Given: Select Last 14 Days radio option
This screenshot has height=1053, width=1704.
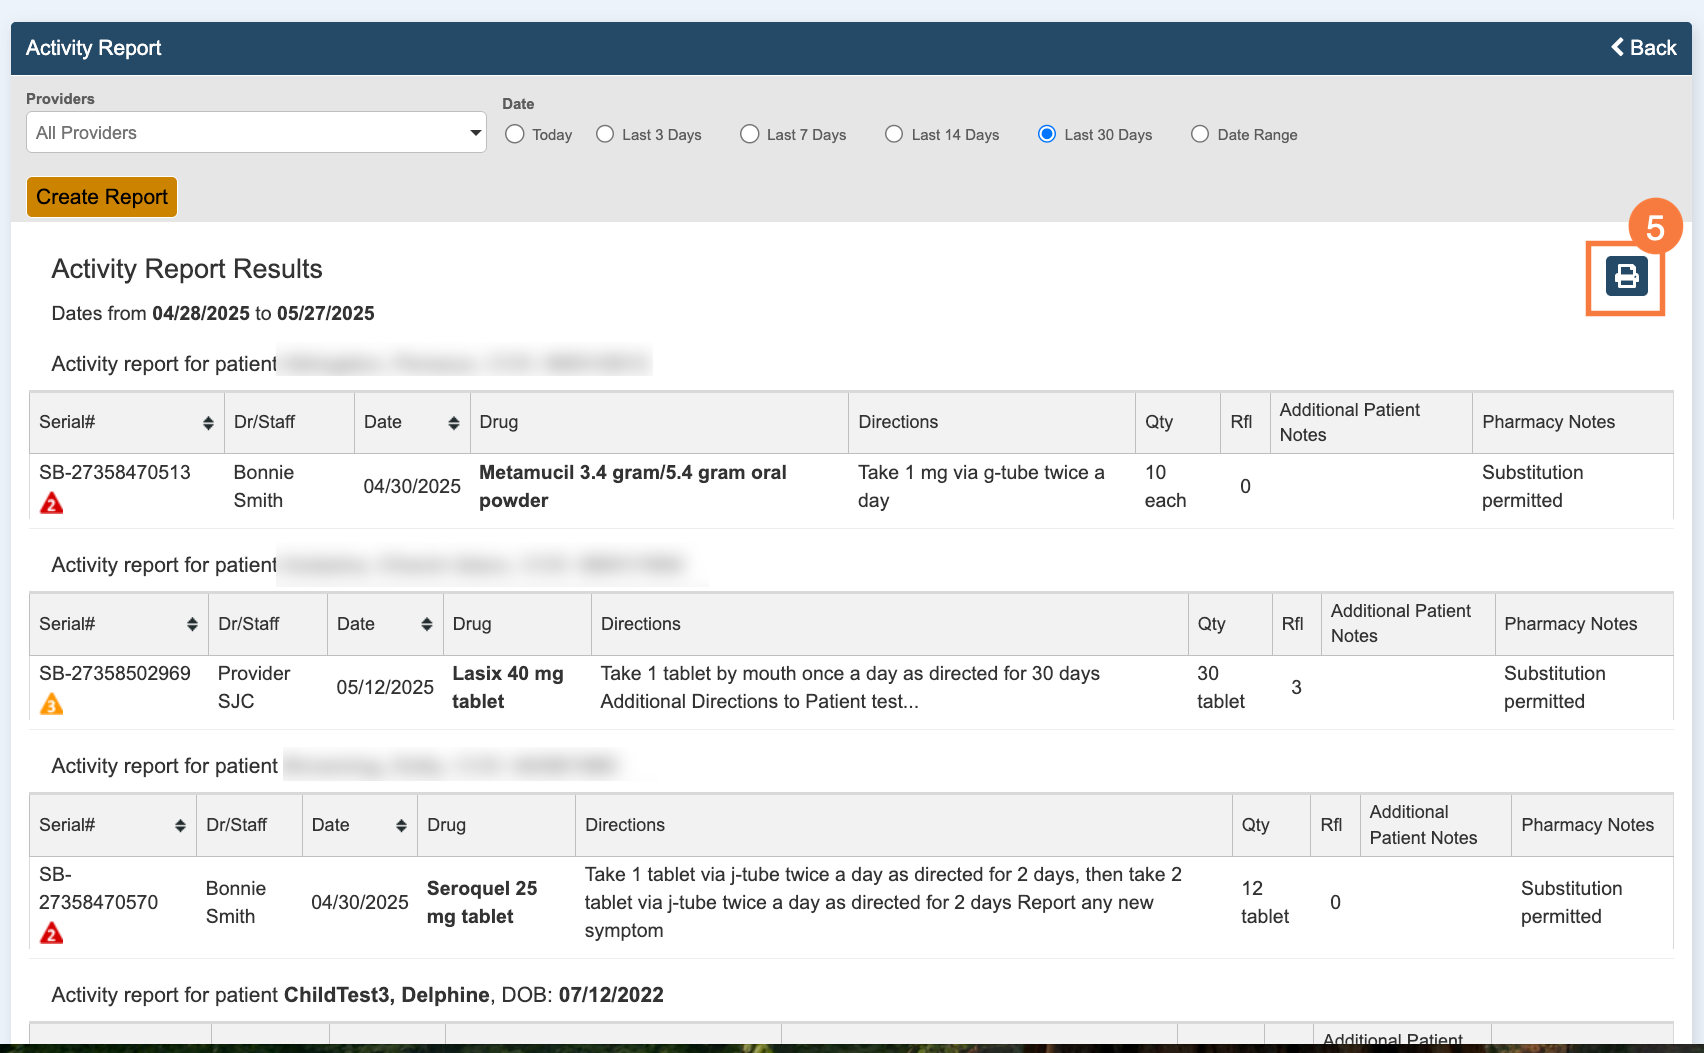Looking at the screenshot, I should point(894,134).
